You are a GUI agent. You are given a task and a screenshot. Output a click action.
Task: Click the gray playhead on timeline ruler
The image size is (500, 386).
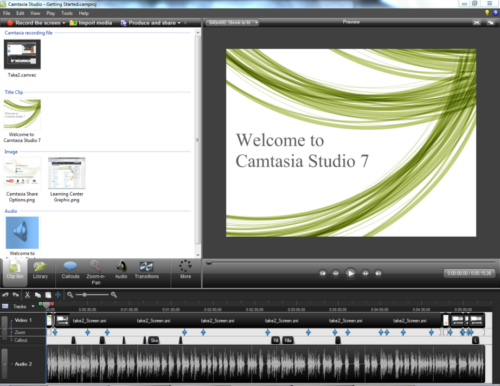[46, 305]
